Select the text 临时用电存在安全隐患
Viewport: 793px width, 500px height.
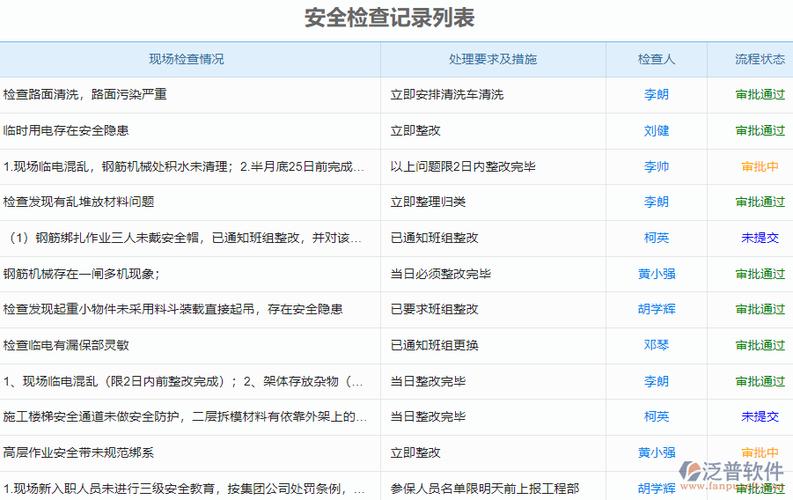[66, 131]
